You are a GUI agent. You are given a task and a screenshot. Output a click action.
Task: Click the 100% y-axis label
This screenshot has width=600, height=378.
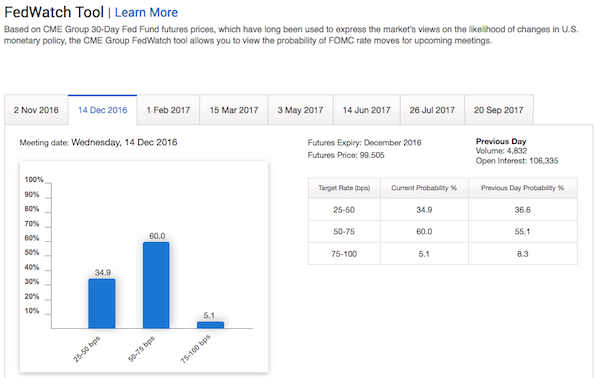pos(34,180)
